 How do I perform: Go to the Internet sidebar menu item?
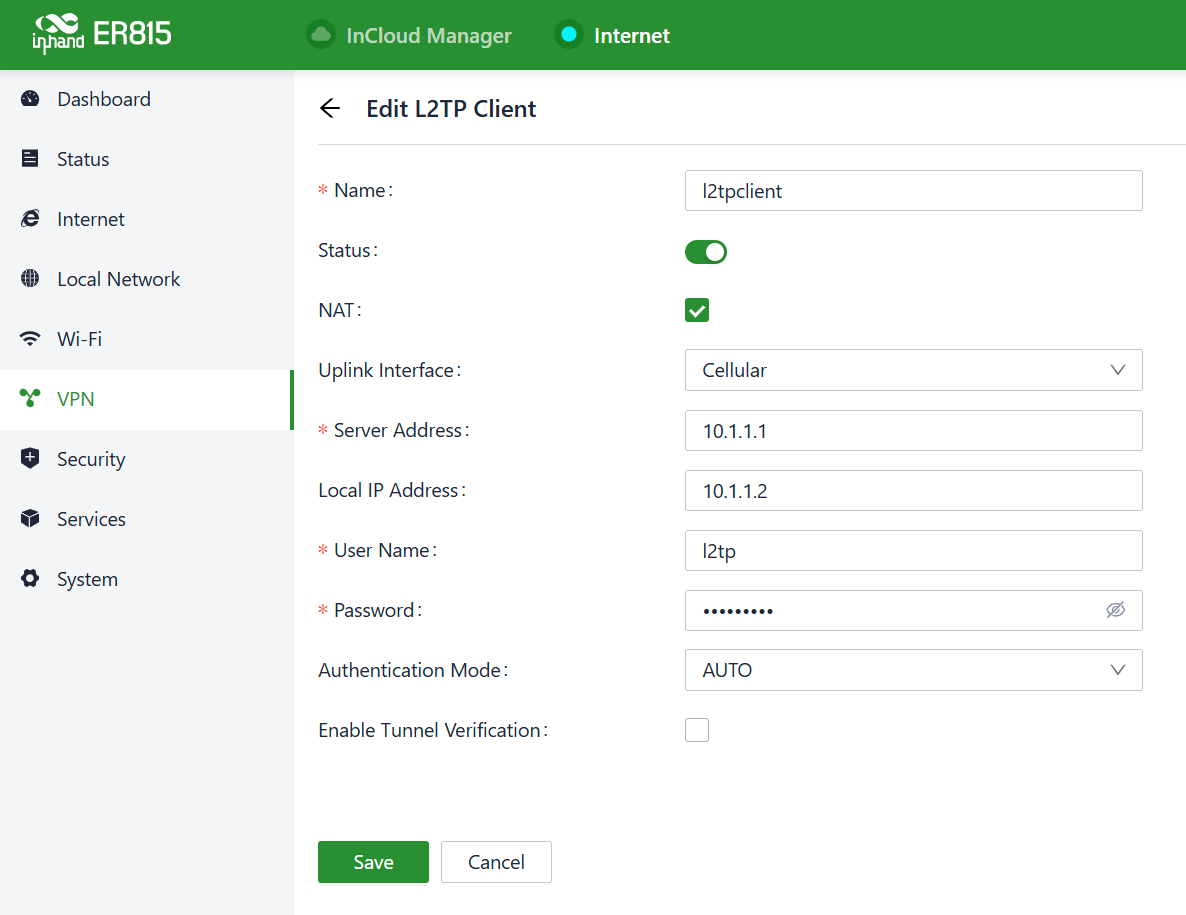tap(90, 219)
